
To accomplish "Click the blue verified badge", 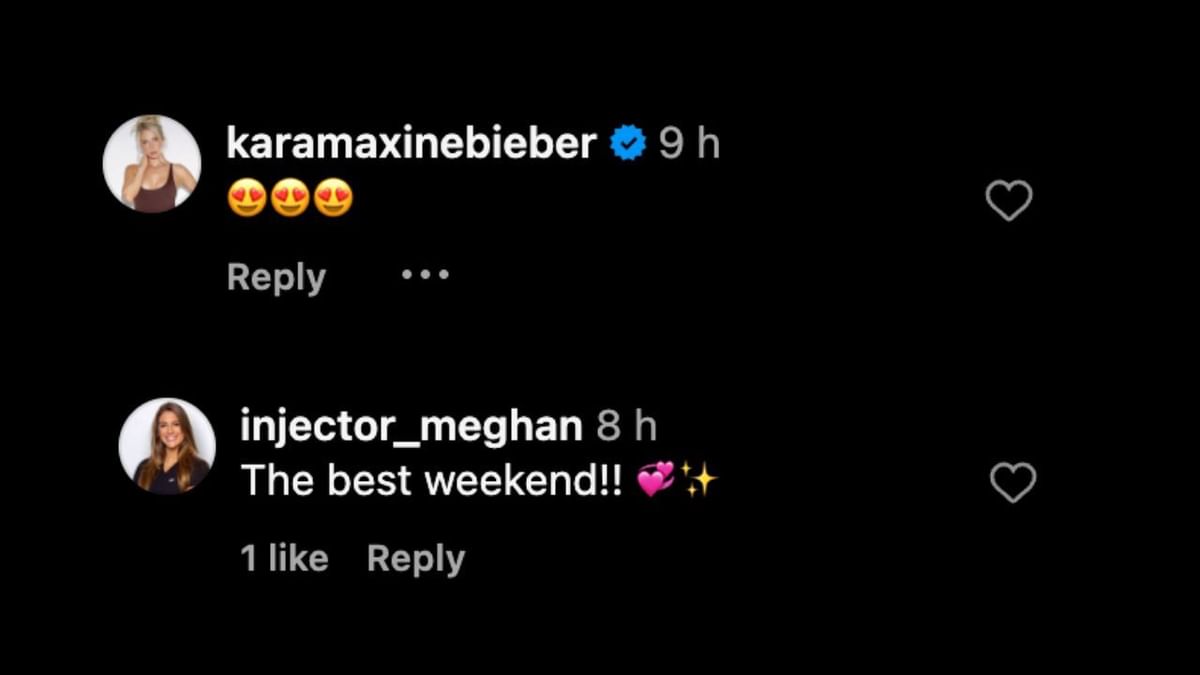I will 627,145.
